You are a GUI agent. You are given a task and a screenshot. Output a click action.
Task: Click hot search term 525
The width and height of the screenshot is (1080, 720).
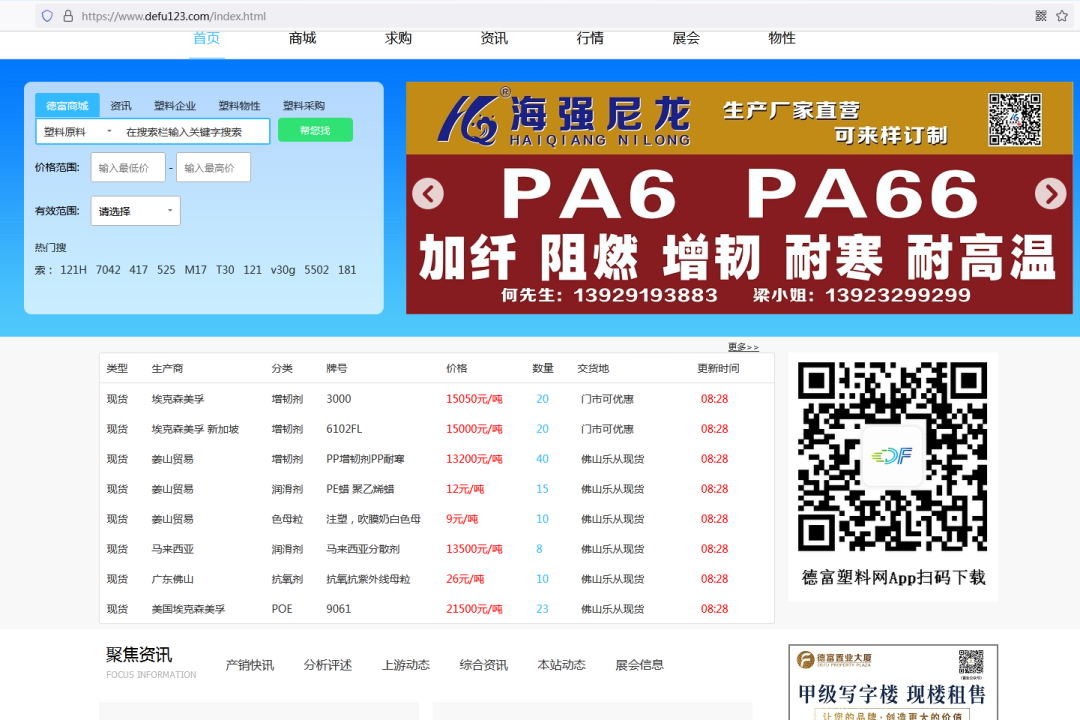pyautogui.click(x=166, y=270)
